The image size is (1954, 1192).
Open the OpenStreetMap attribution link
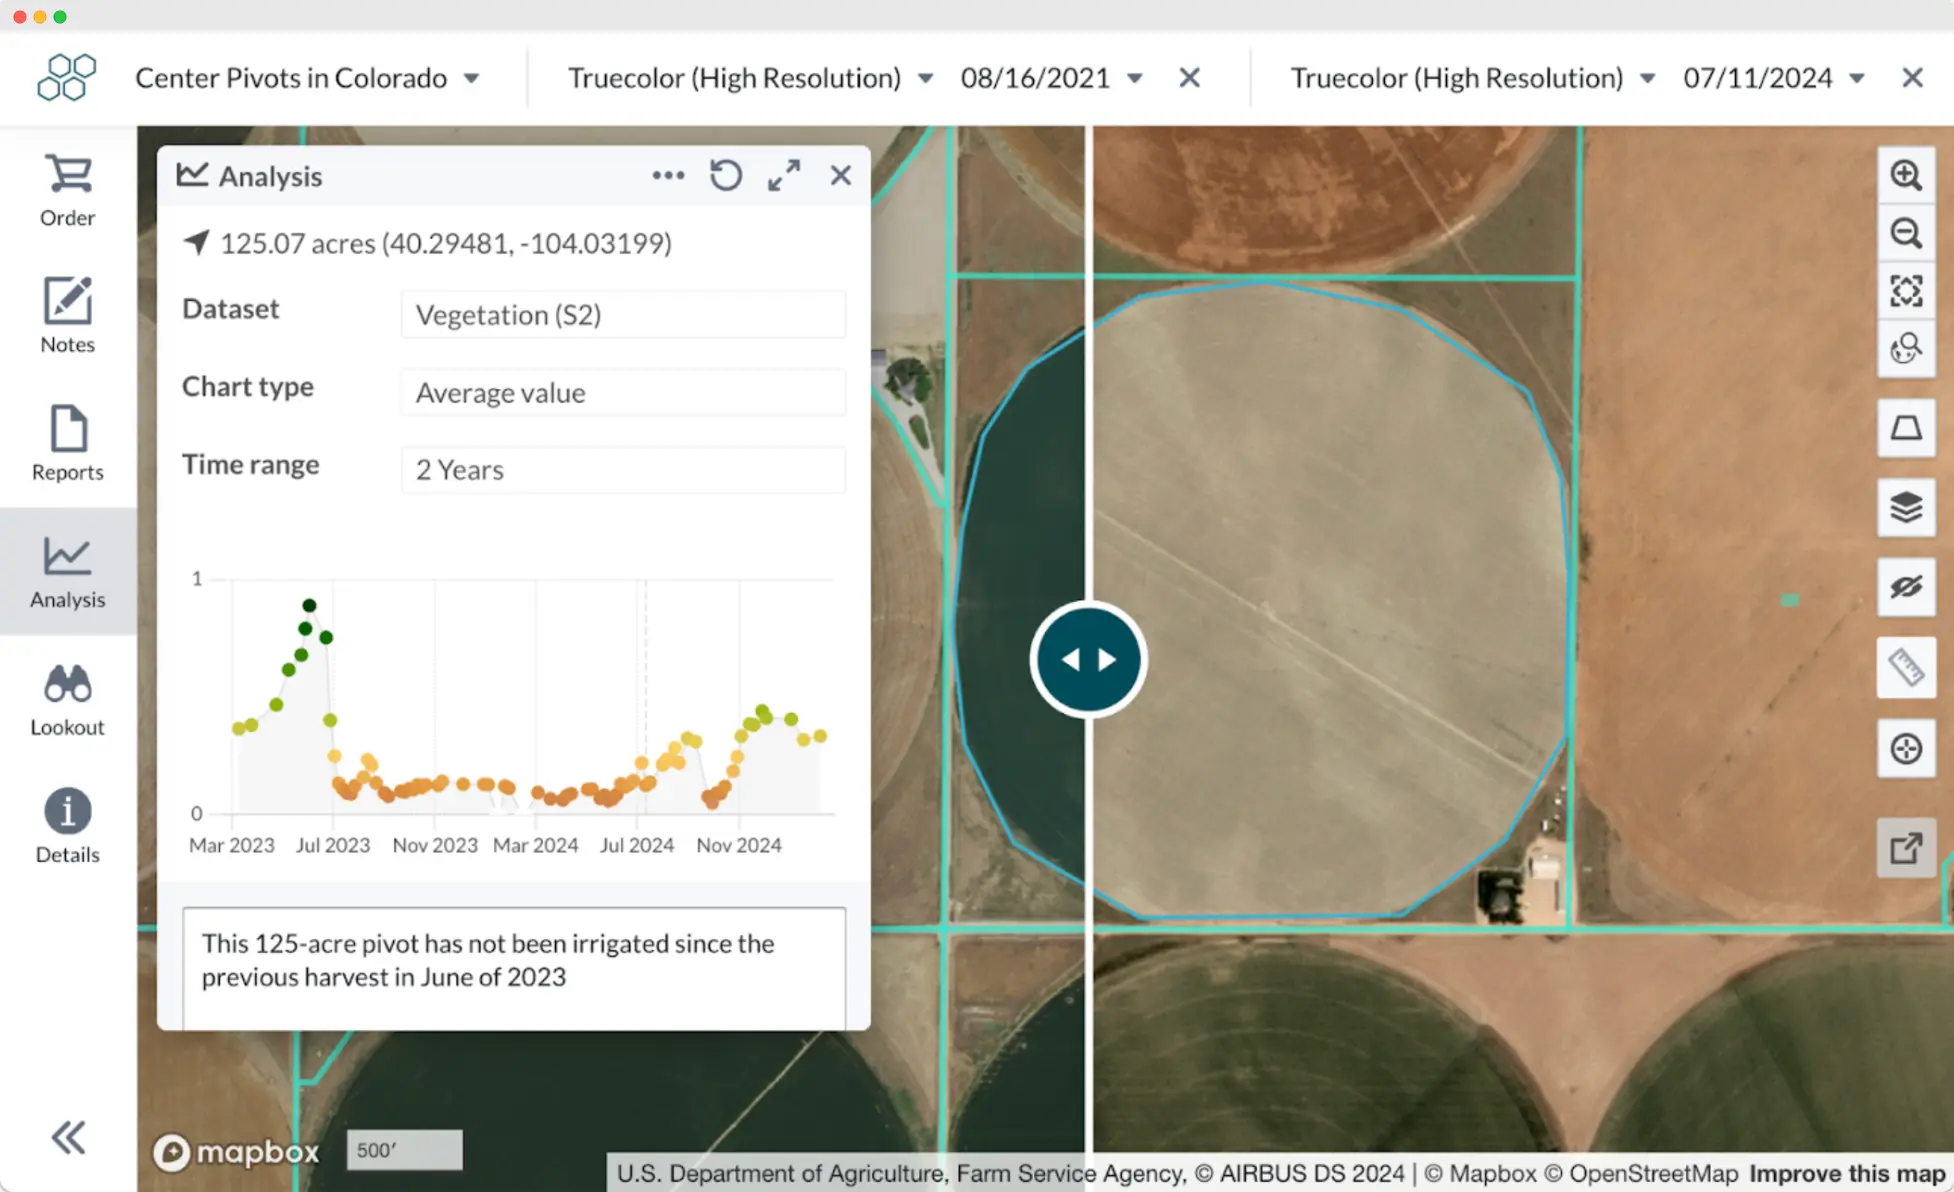coord(1642,1174)
